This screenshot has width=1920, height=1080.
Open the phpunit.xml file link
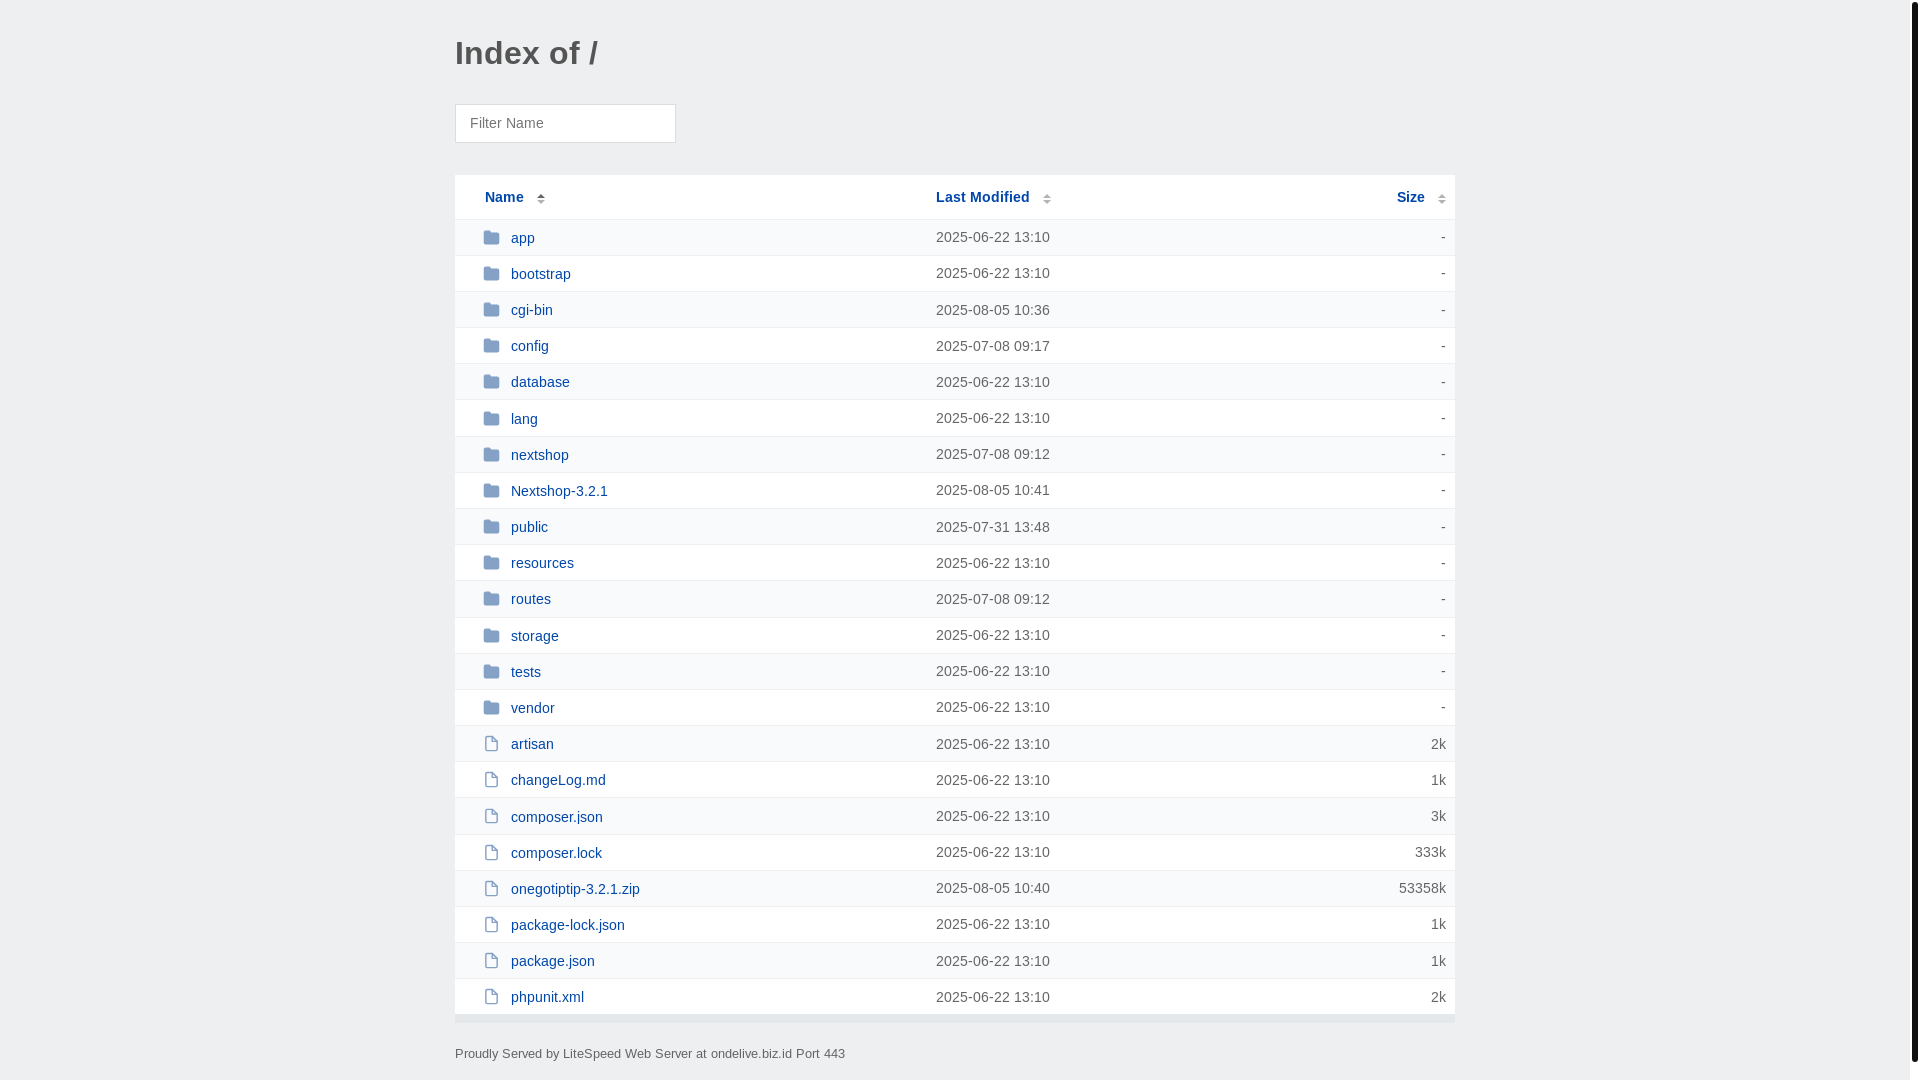547,997
